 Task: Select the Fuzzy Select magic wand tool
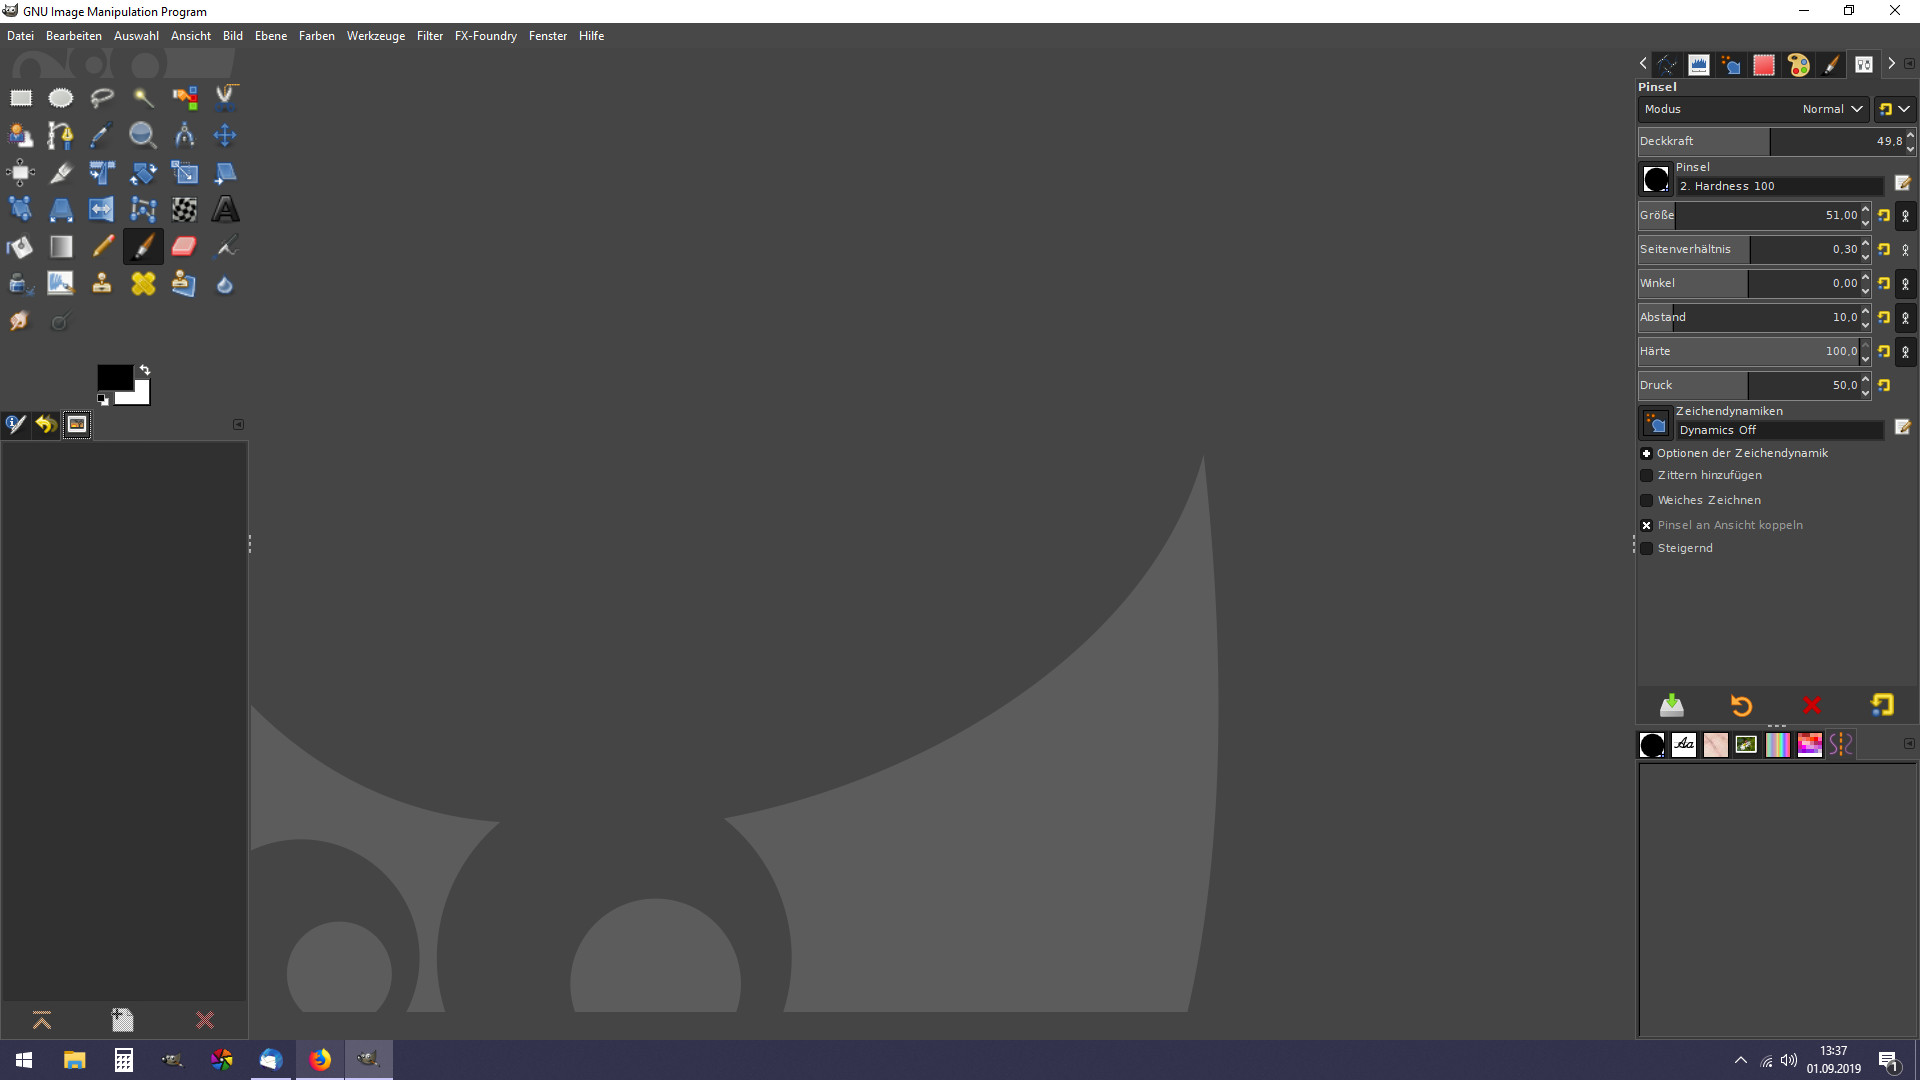coord(143,97)
